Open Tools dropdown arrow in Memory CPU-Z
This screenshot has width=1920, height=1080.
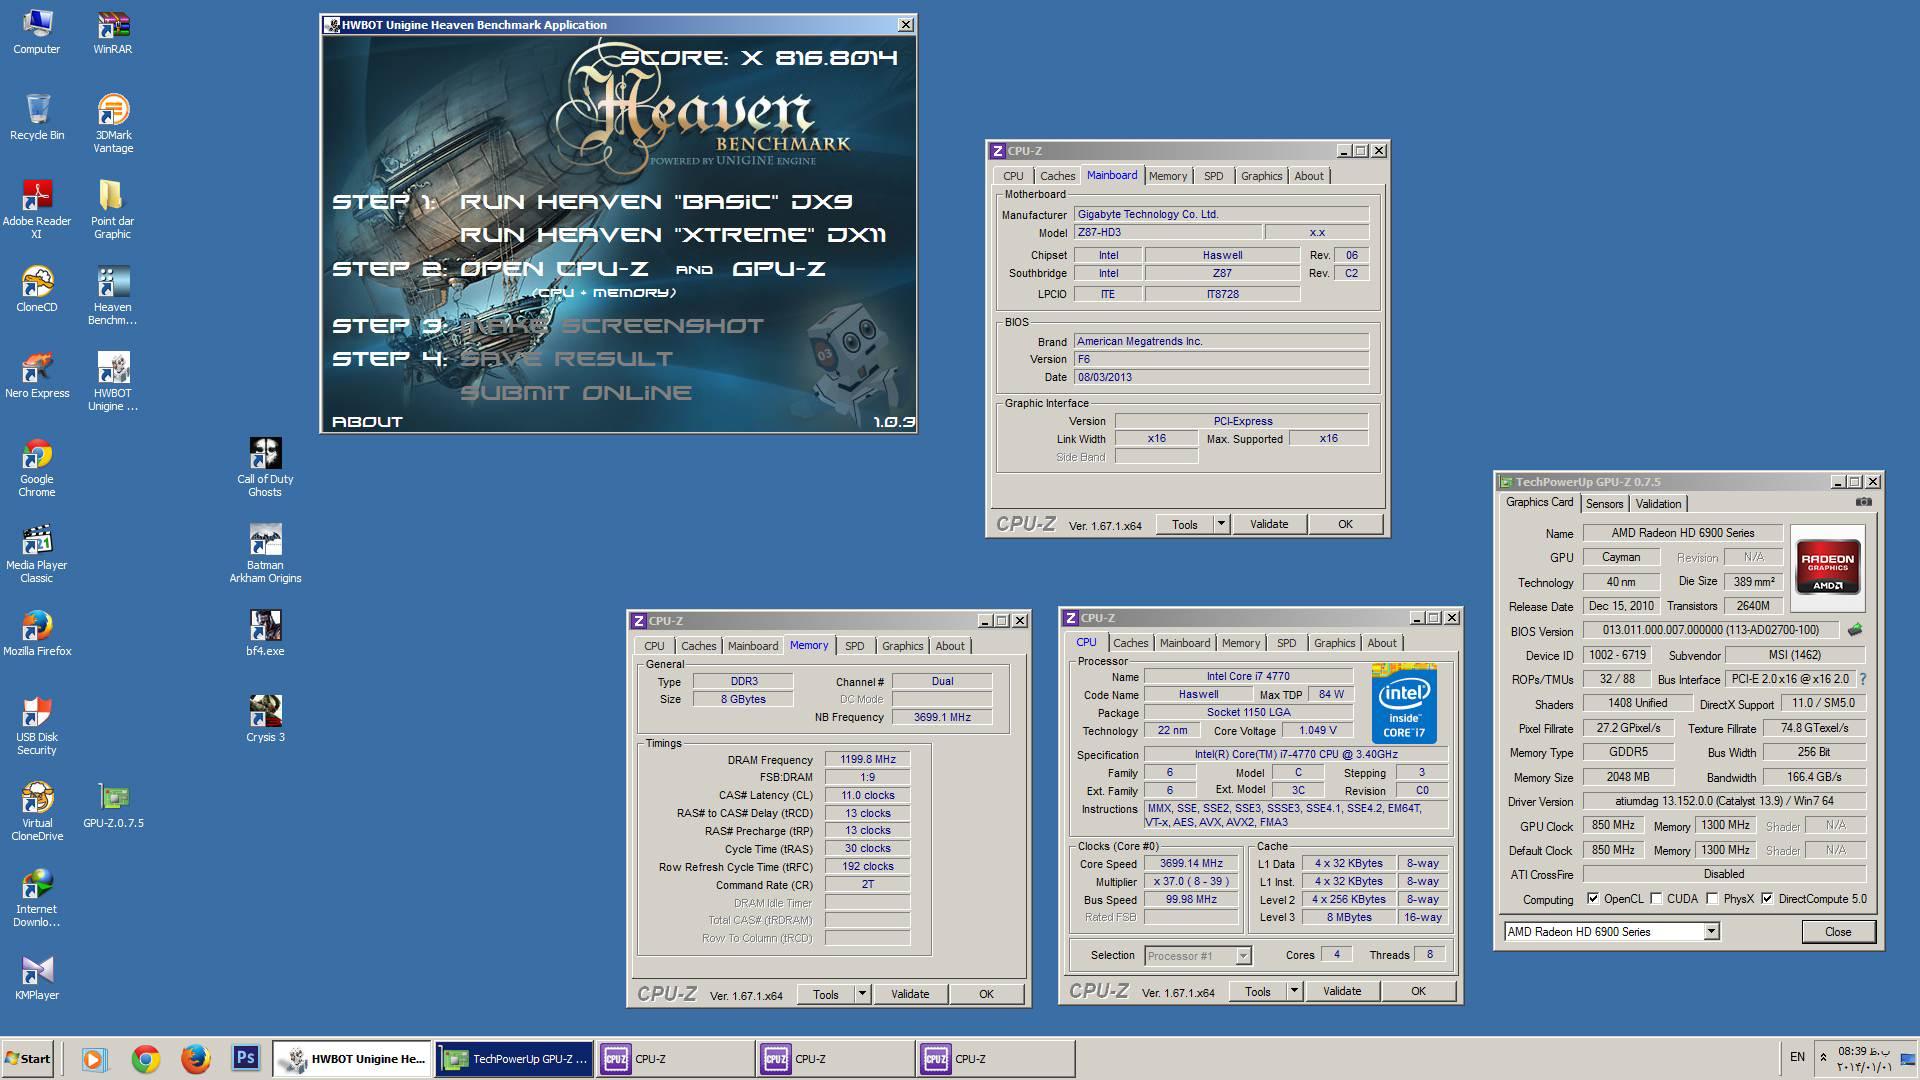[862, 994]
